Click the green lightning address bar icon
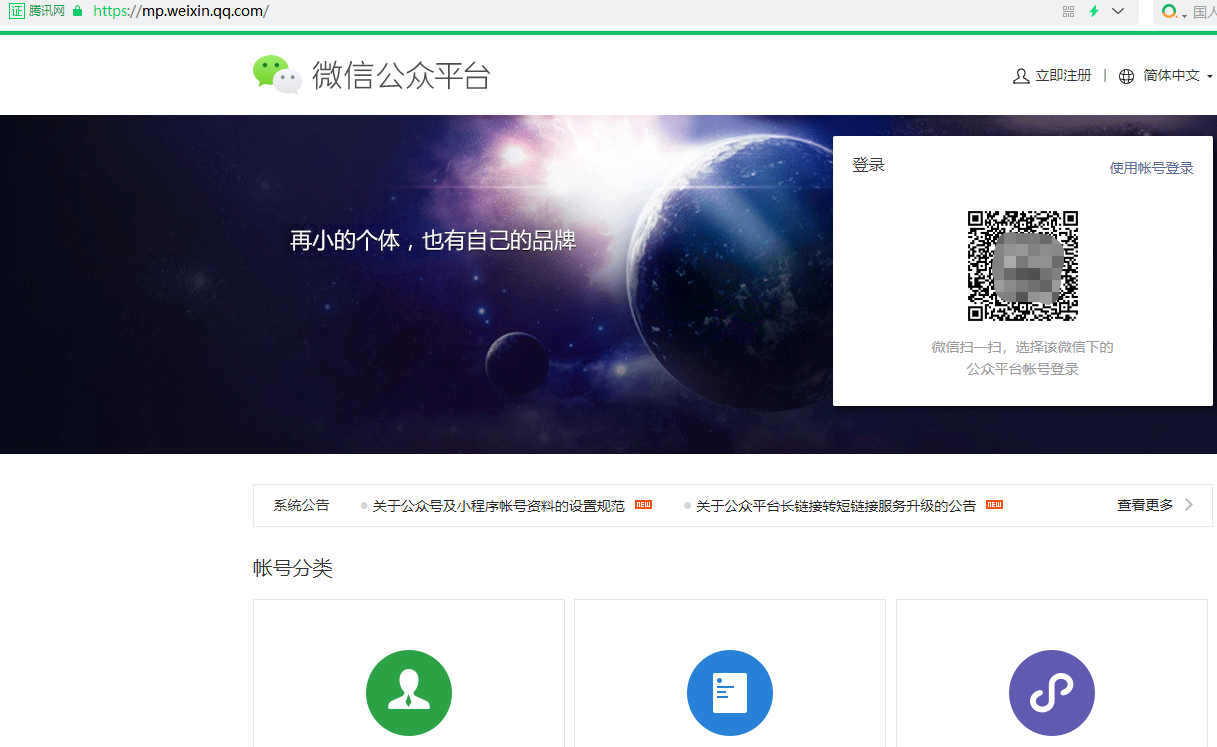The height and width of the screenshot is (747, 1217). point(1094,11)
